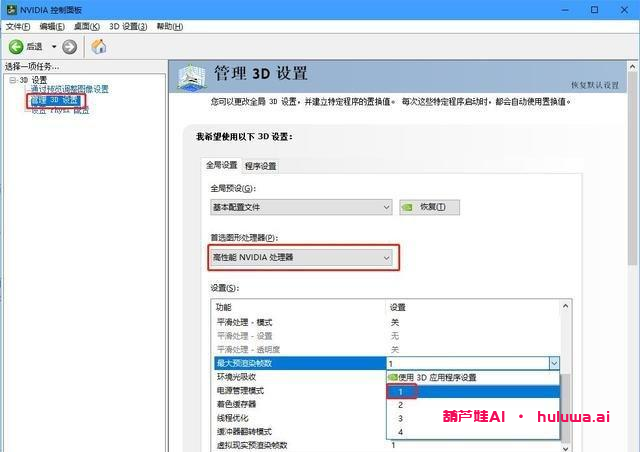Viewport: 640px width, 452px height.
Task: Go to the Home icon in toolbar
Action: pyautogui.click(x=99, y=47)
